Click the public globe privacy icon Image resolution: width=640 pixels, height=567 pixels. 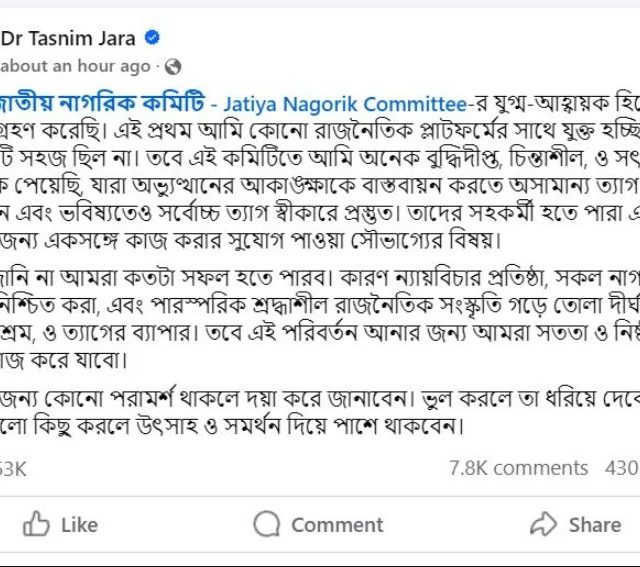tap(173, 67)
